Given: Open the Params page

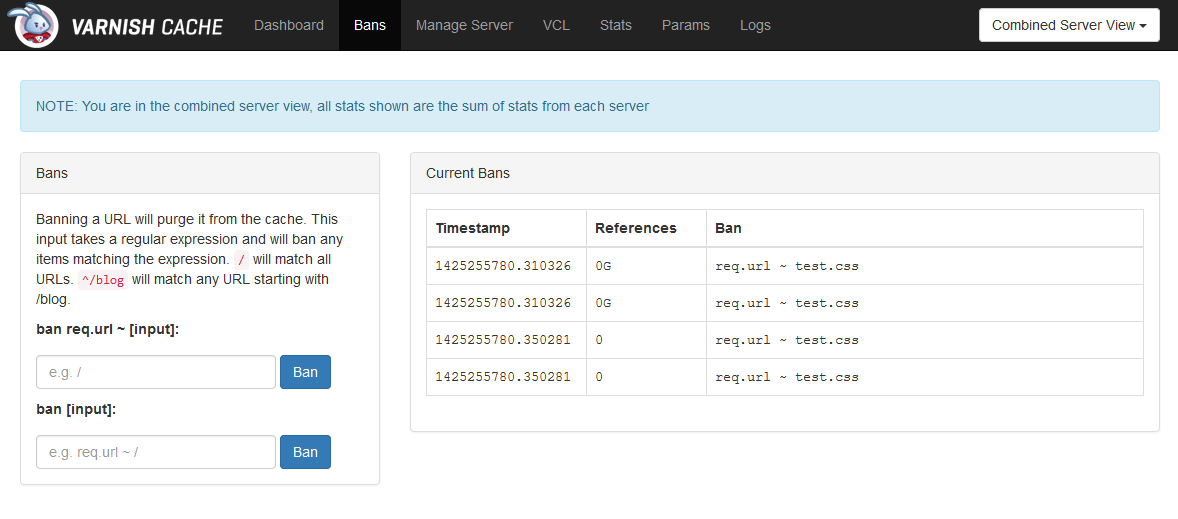Looking at the screenshot, I should click(x=686, y=25).
